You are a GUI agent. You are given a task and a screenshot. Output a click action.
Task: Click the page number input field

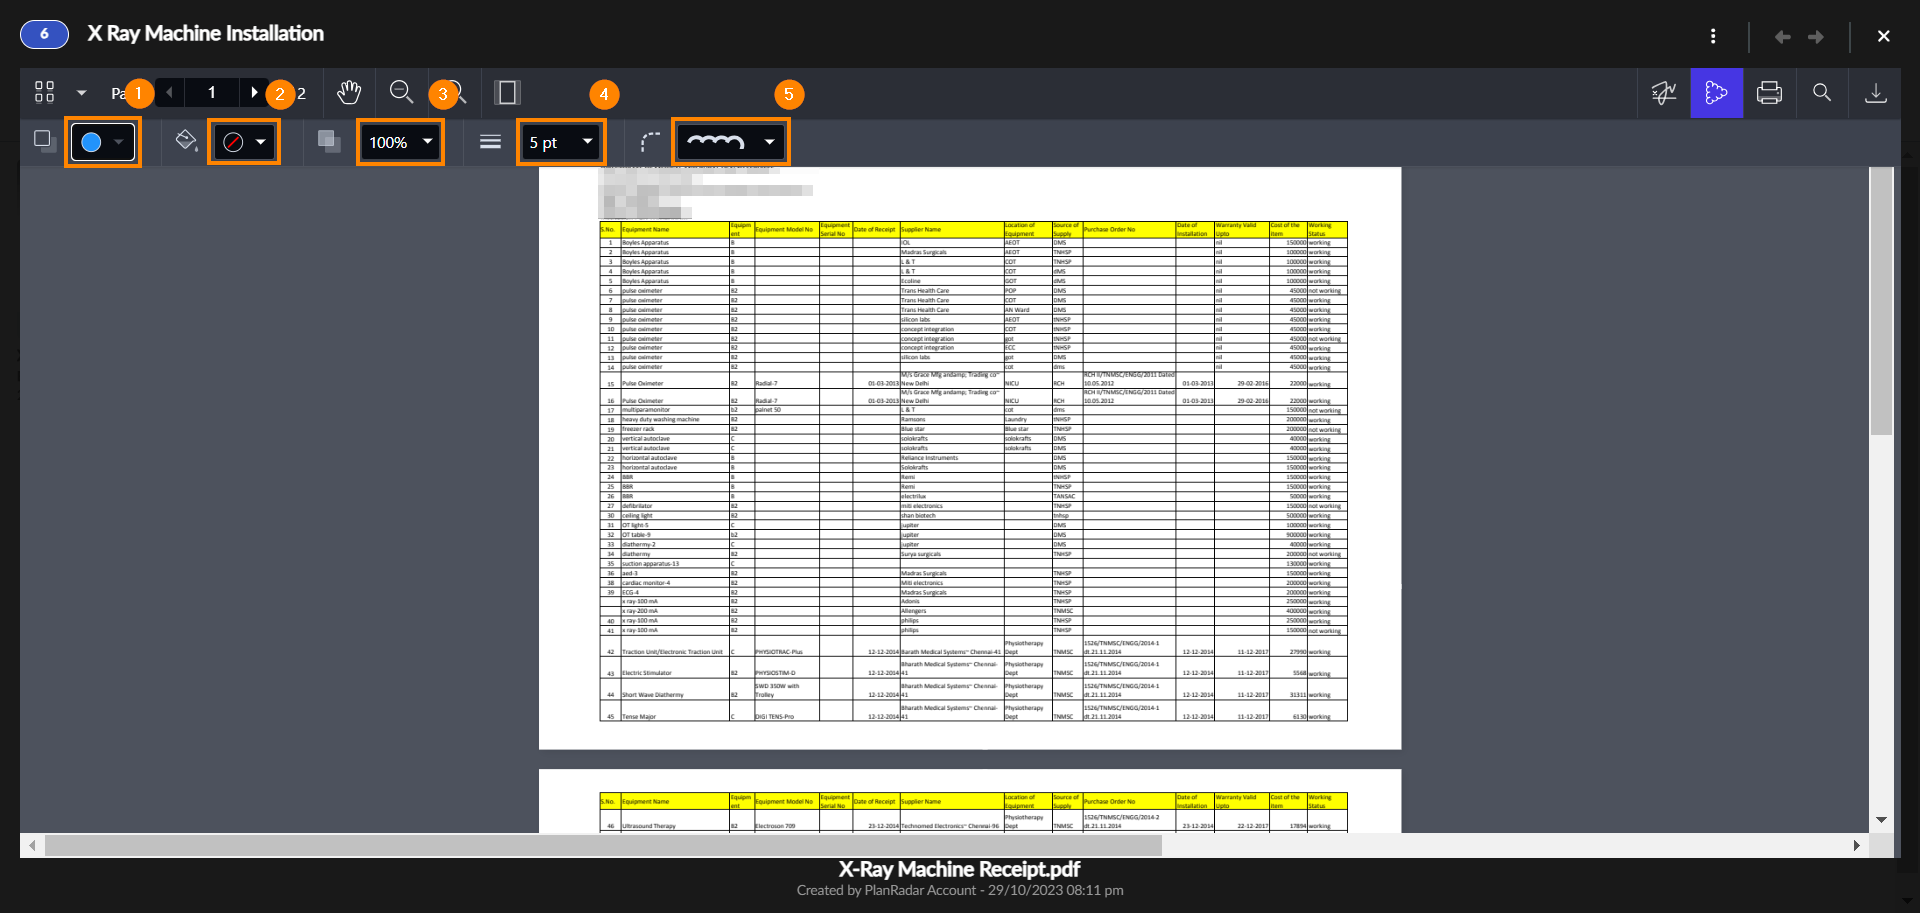212,93
